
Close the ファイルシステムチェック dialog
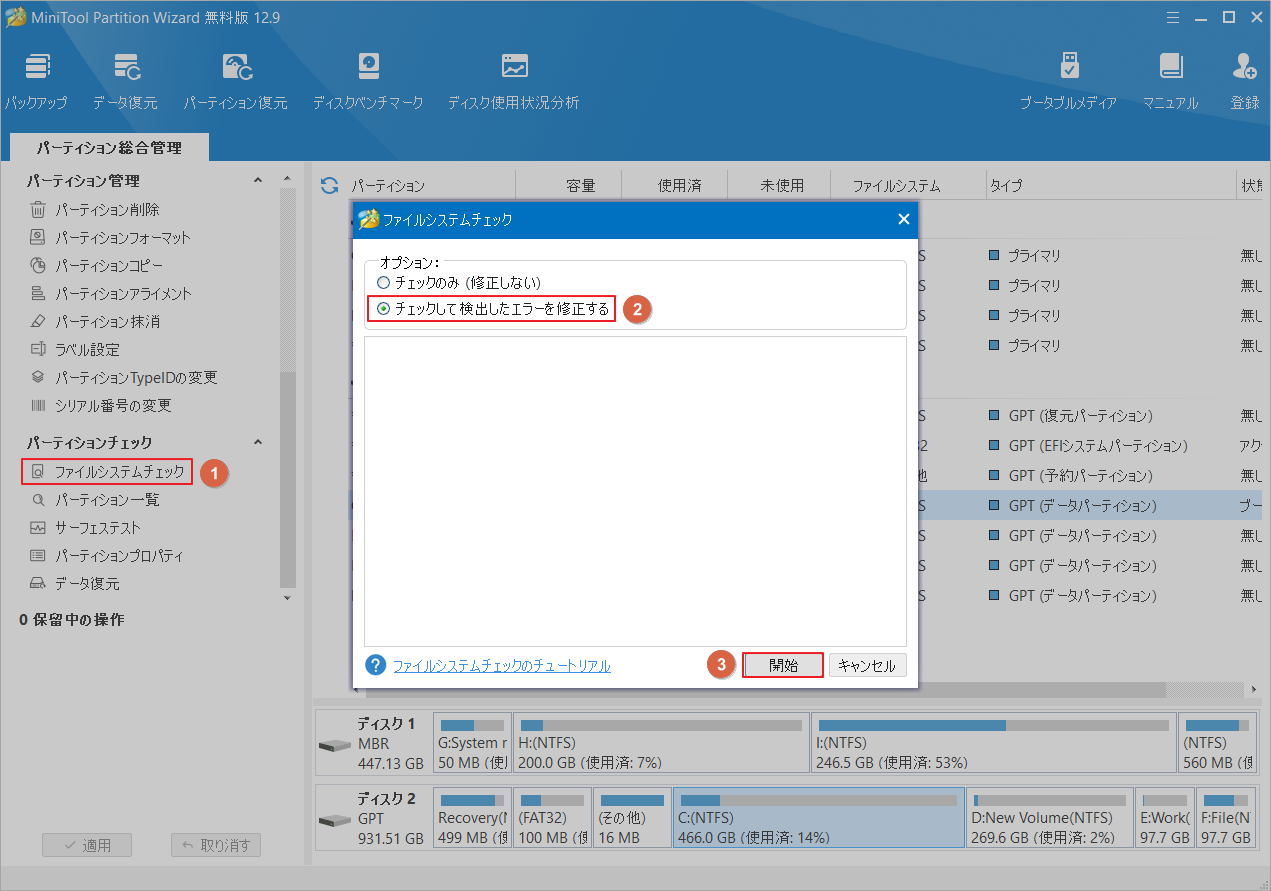pos(903,219)
